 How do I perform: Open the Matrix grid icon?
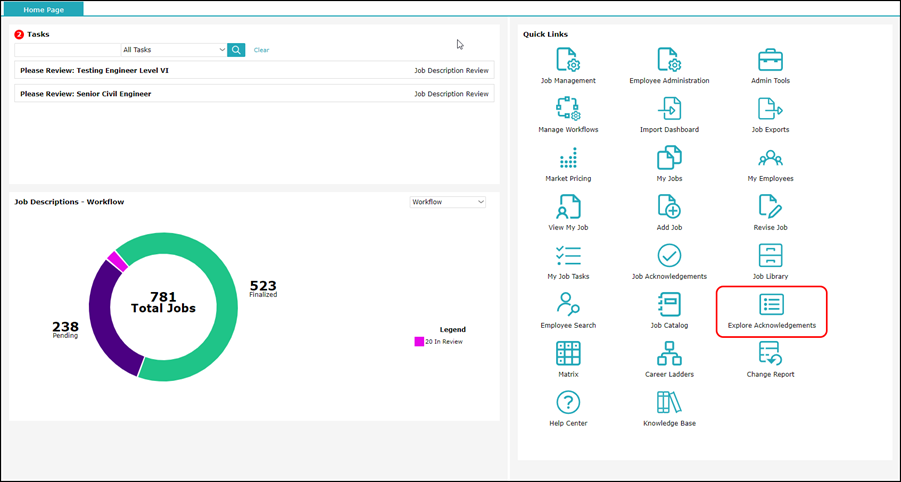coord(568,354)
